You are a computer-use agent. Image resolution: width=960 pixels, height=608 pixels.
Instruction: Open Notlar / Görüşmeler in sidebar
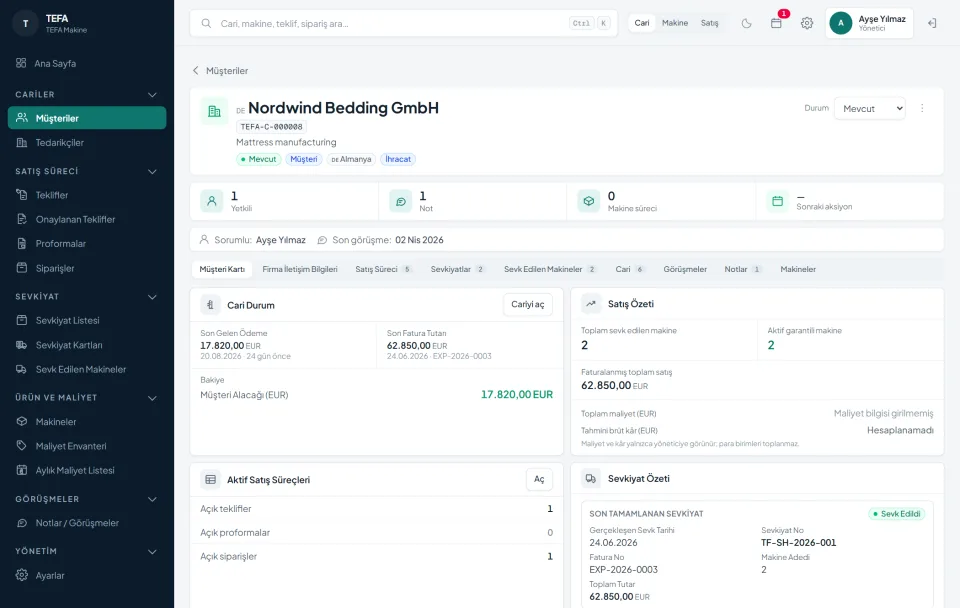pos(87,523)
